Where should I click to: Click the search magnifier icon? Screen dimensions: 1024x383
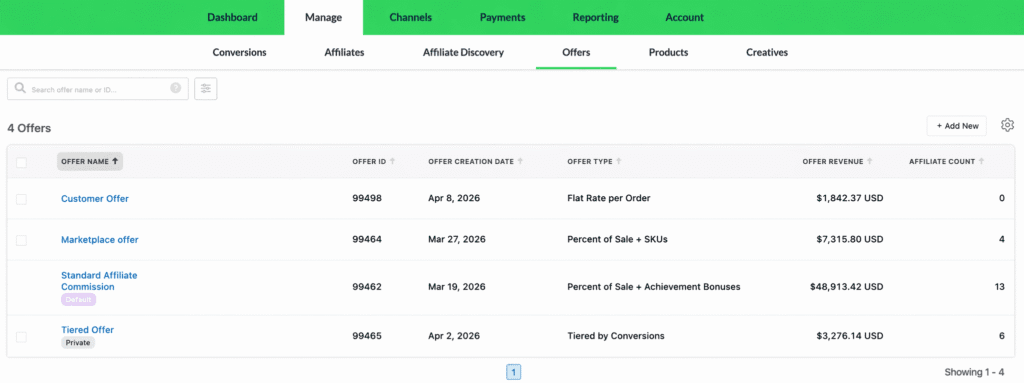[x=20, y=88]
